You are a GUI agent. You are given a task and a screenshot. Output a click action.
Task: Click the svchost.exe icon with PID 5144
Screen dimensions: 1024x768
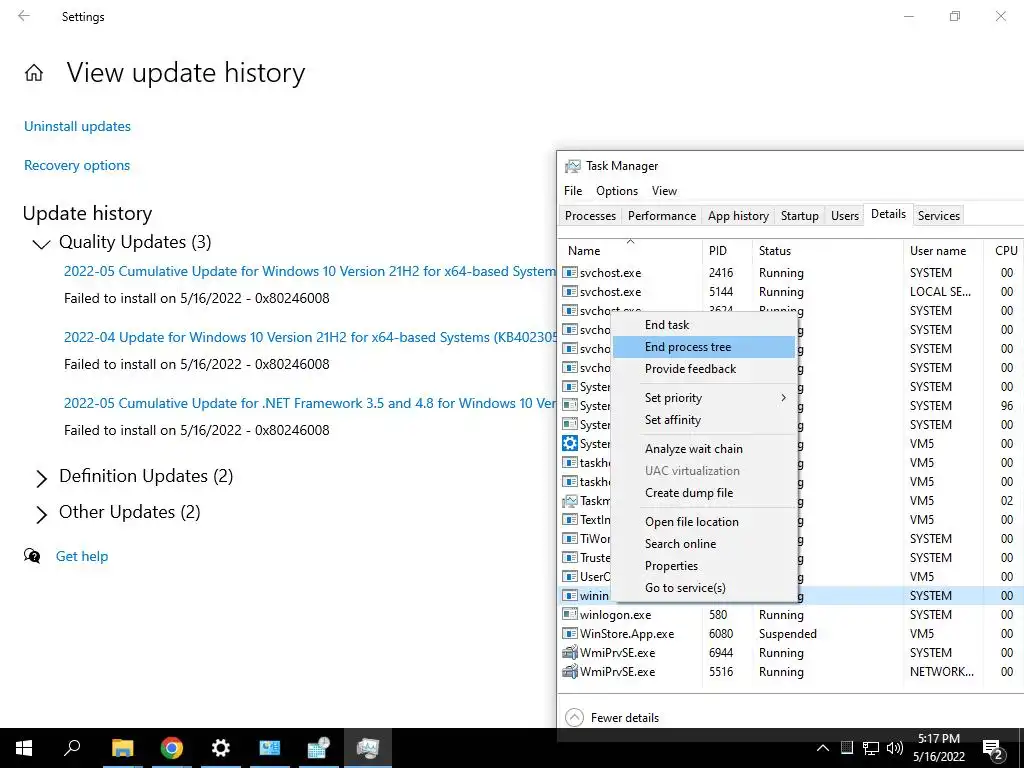[569, 291]
